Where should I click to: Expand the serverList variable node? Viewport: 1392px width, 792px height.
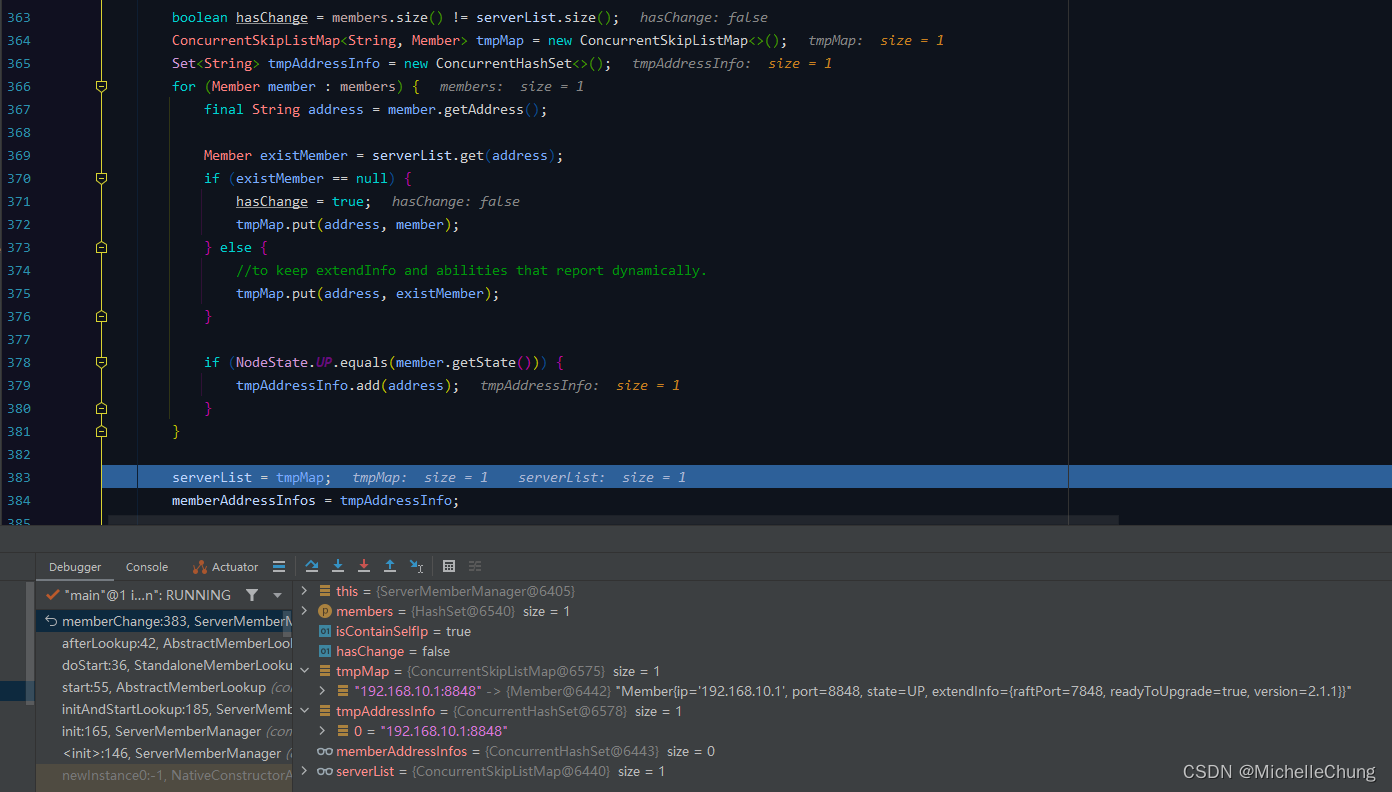coord(305,771)
